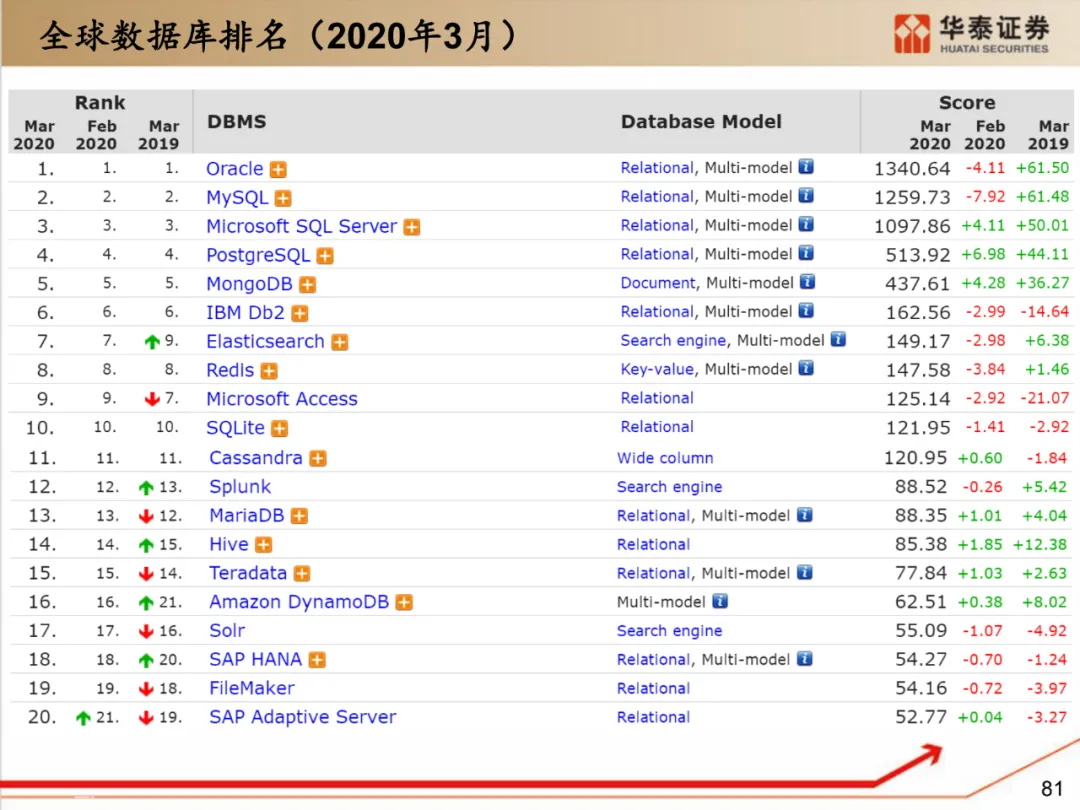1080x810 pixels.
Task: Select Microsoft Access change value -21.07
Action: (1045, 398)
